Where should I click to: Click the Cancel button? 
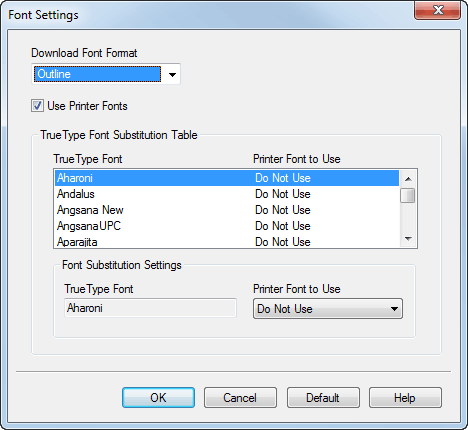(x=240, y=397)
